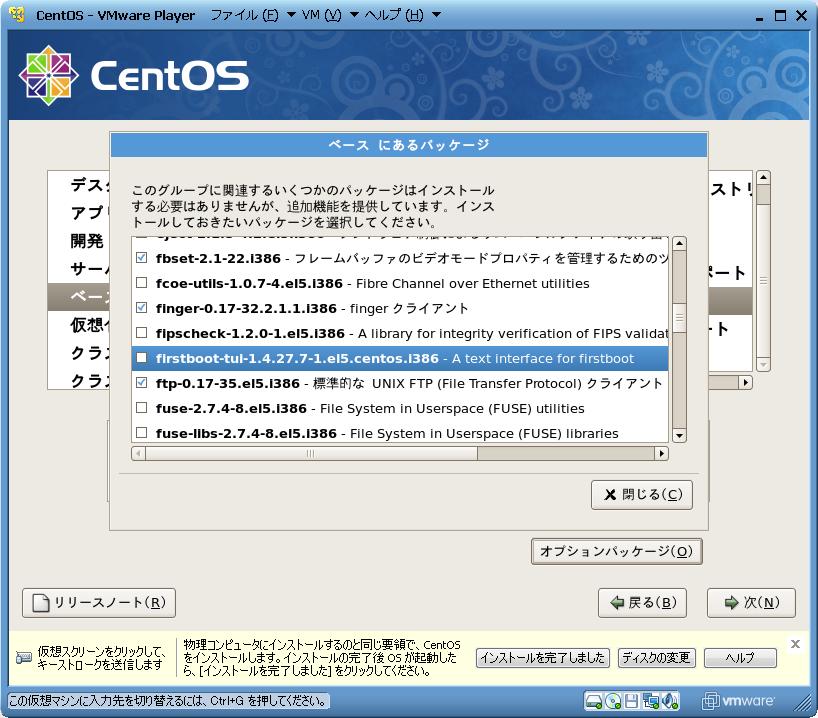
Task: Click the network adapter status icon
Action: click(x=650, y=700)
